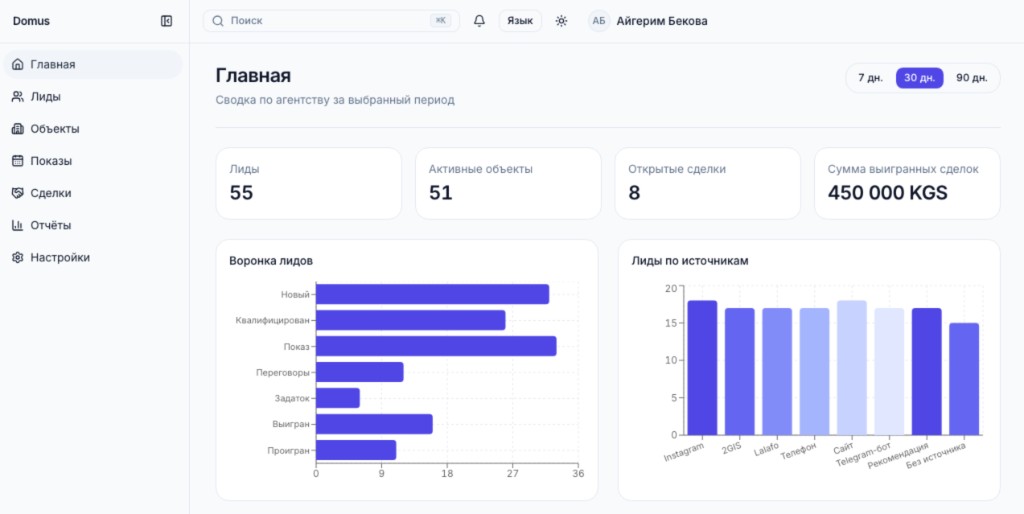1024x514 pixels.
Task: Click the Задаток funnel bar
Action: (338, 398)
